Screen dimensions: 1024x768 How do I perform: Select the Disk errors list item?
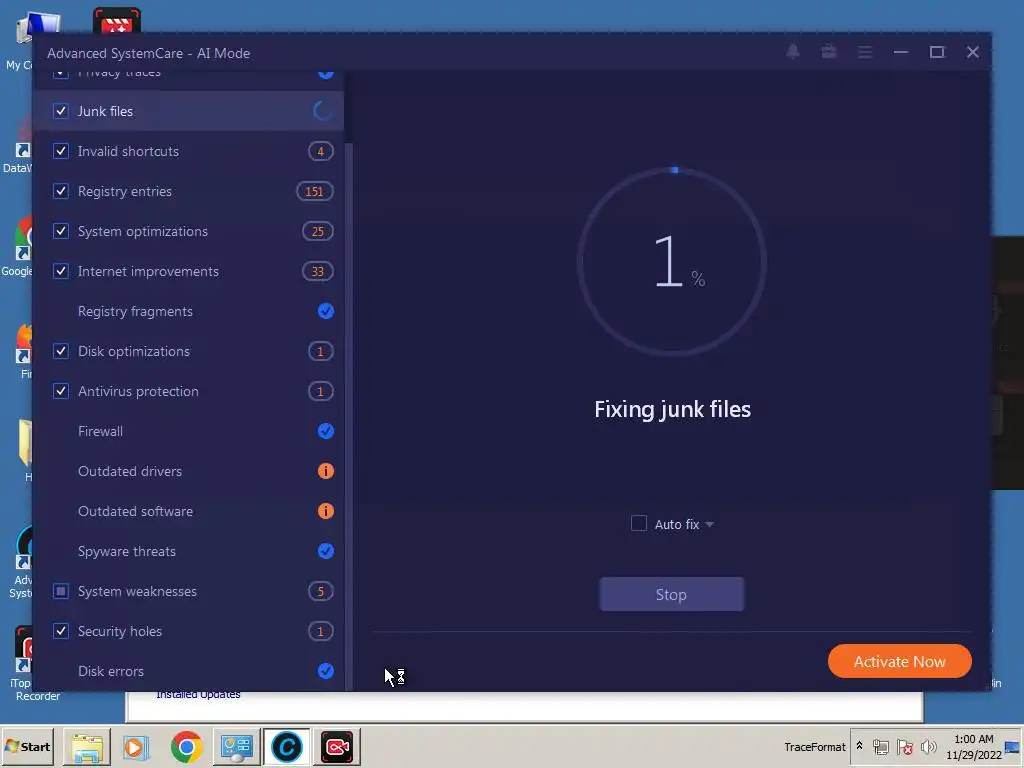point(110,671)
